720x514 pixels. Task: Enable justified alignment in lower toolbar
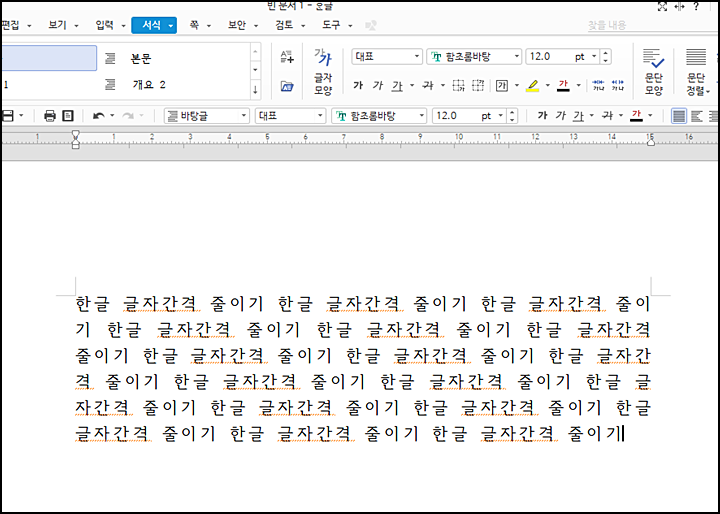679,116
